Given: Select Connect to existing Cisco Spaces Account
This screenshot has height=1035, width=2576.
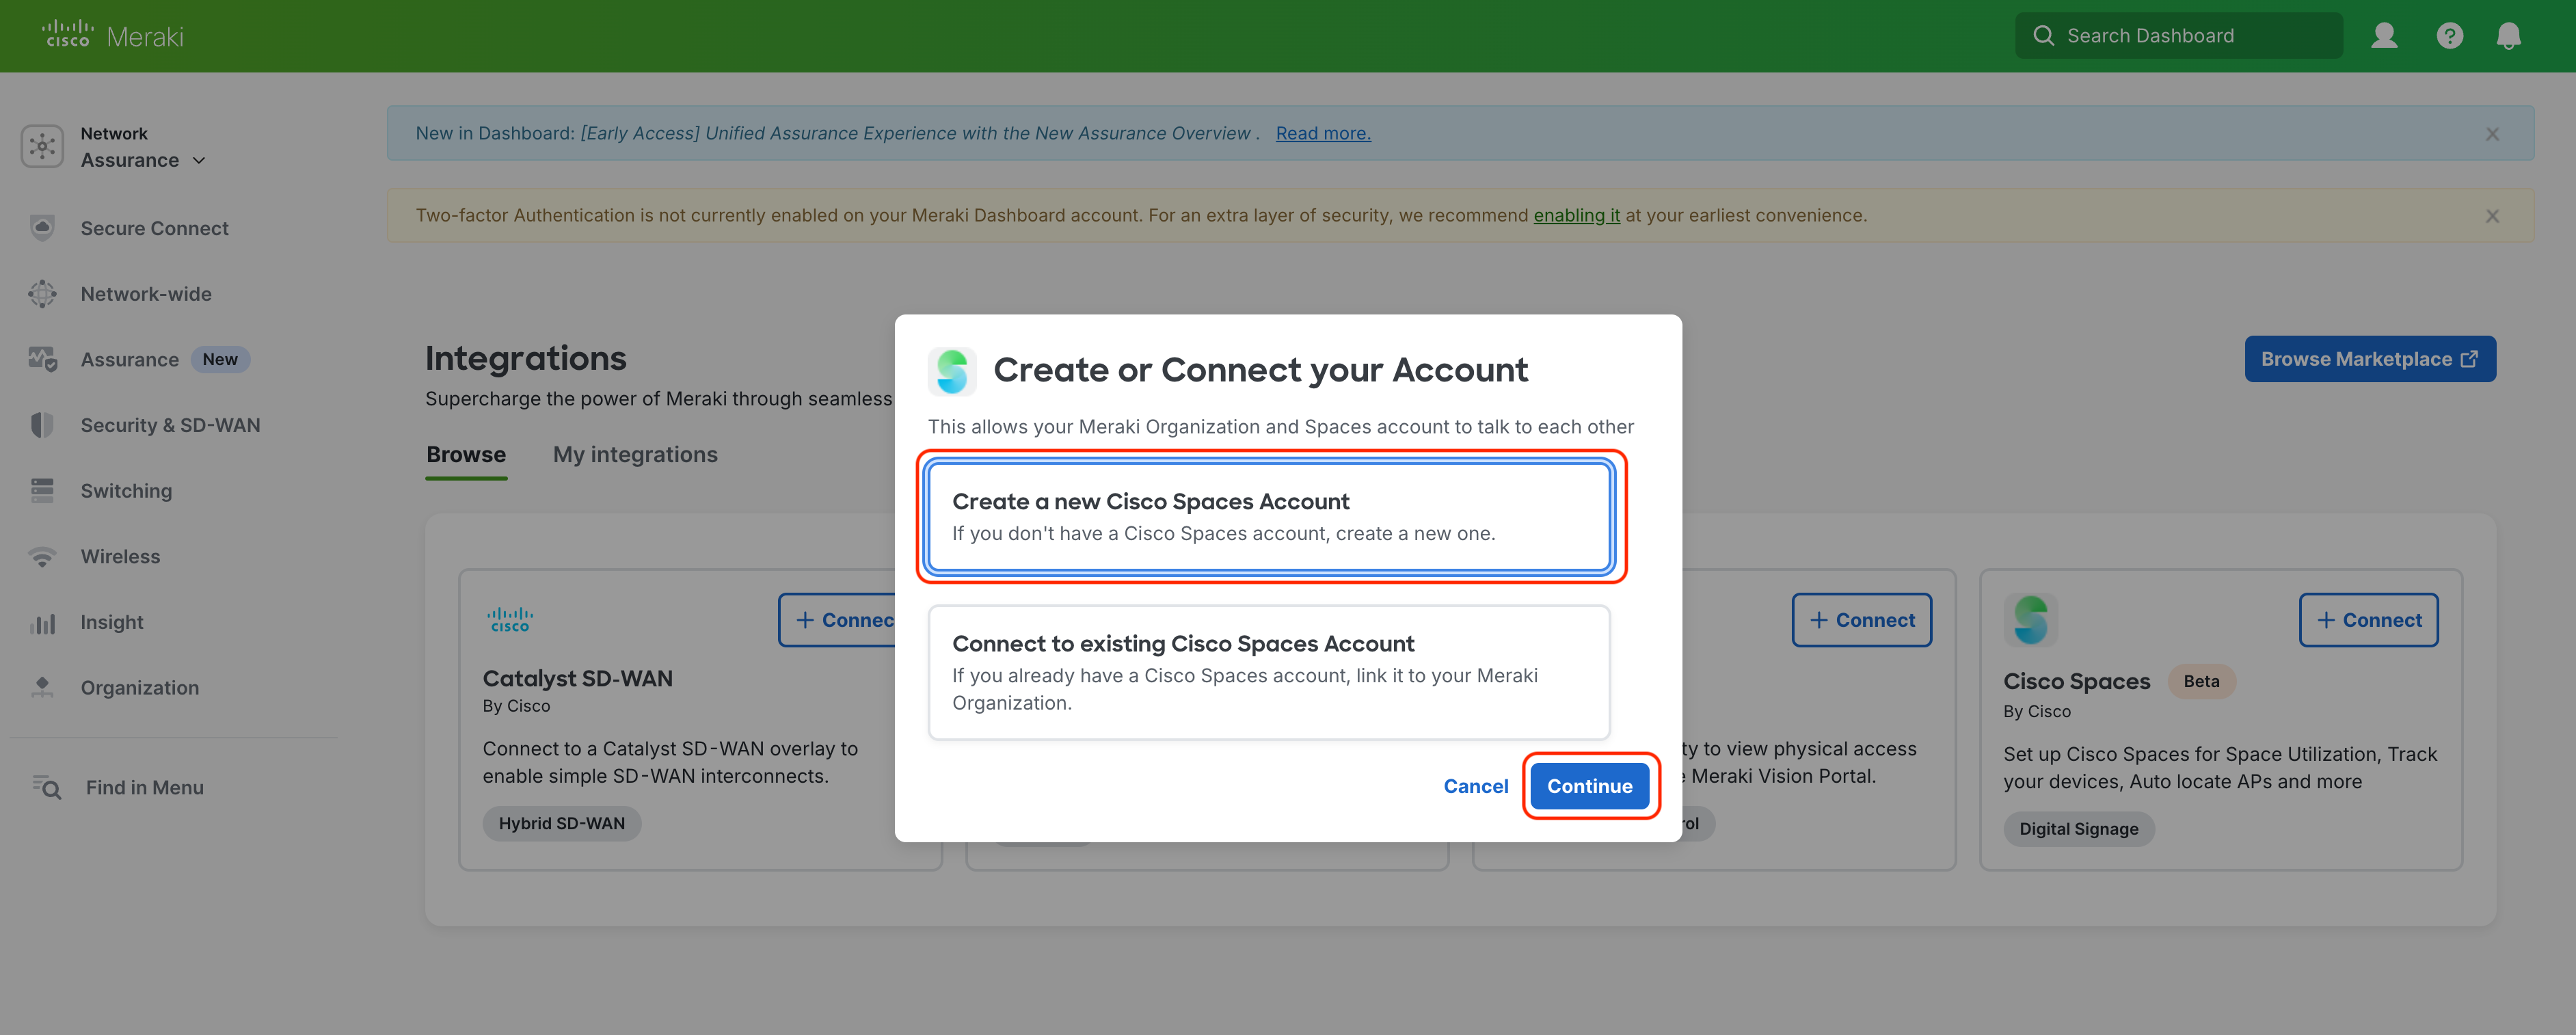Looking at the screenshot, I should pos(1269,673).
